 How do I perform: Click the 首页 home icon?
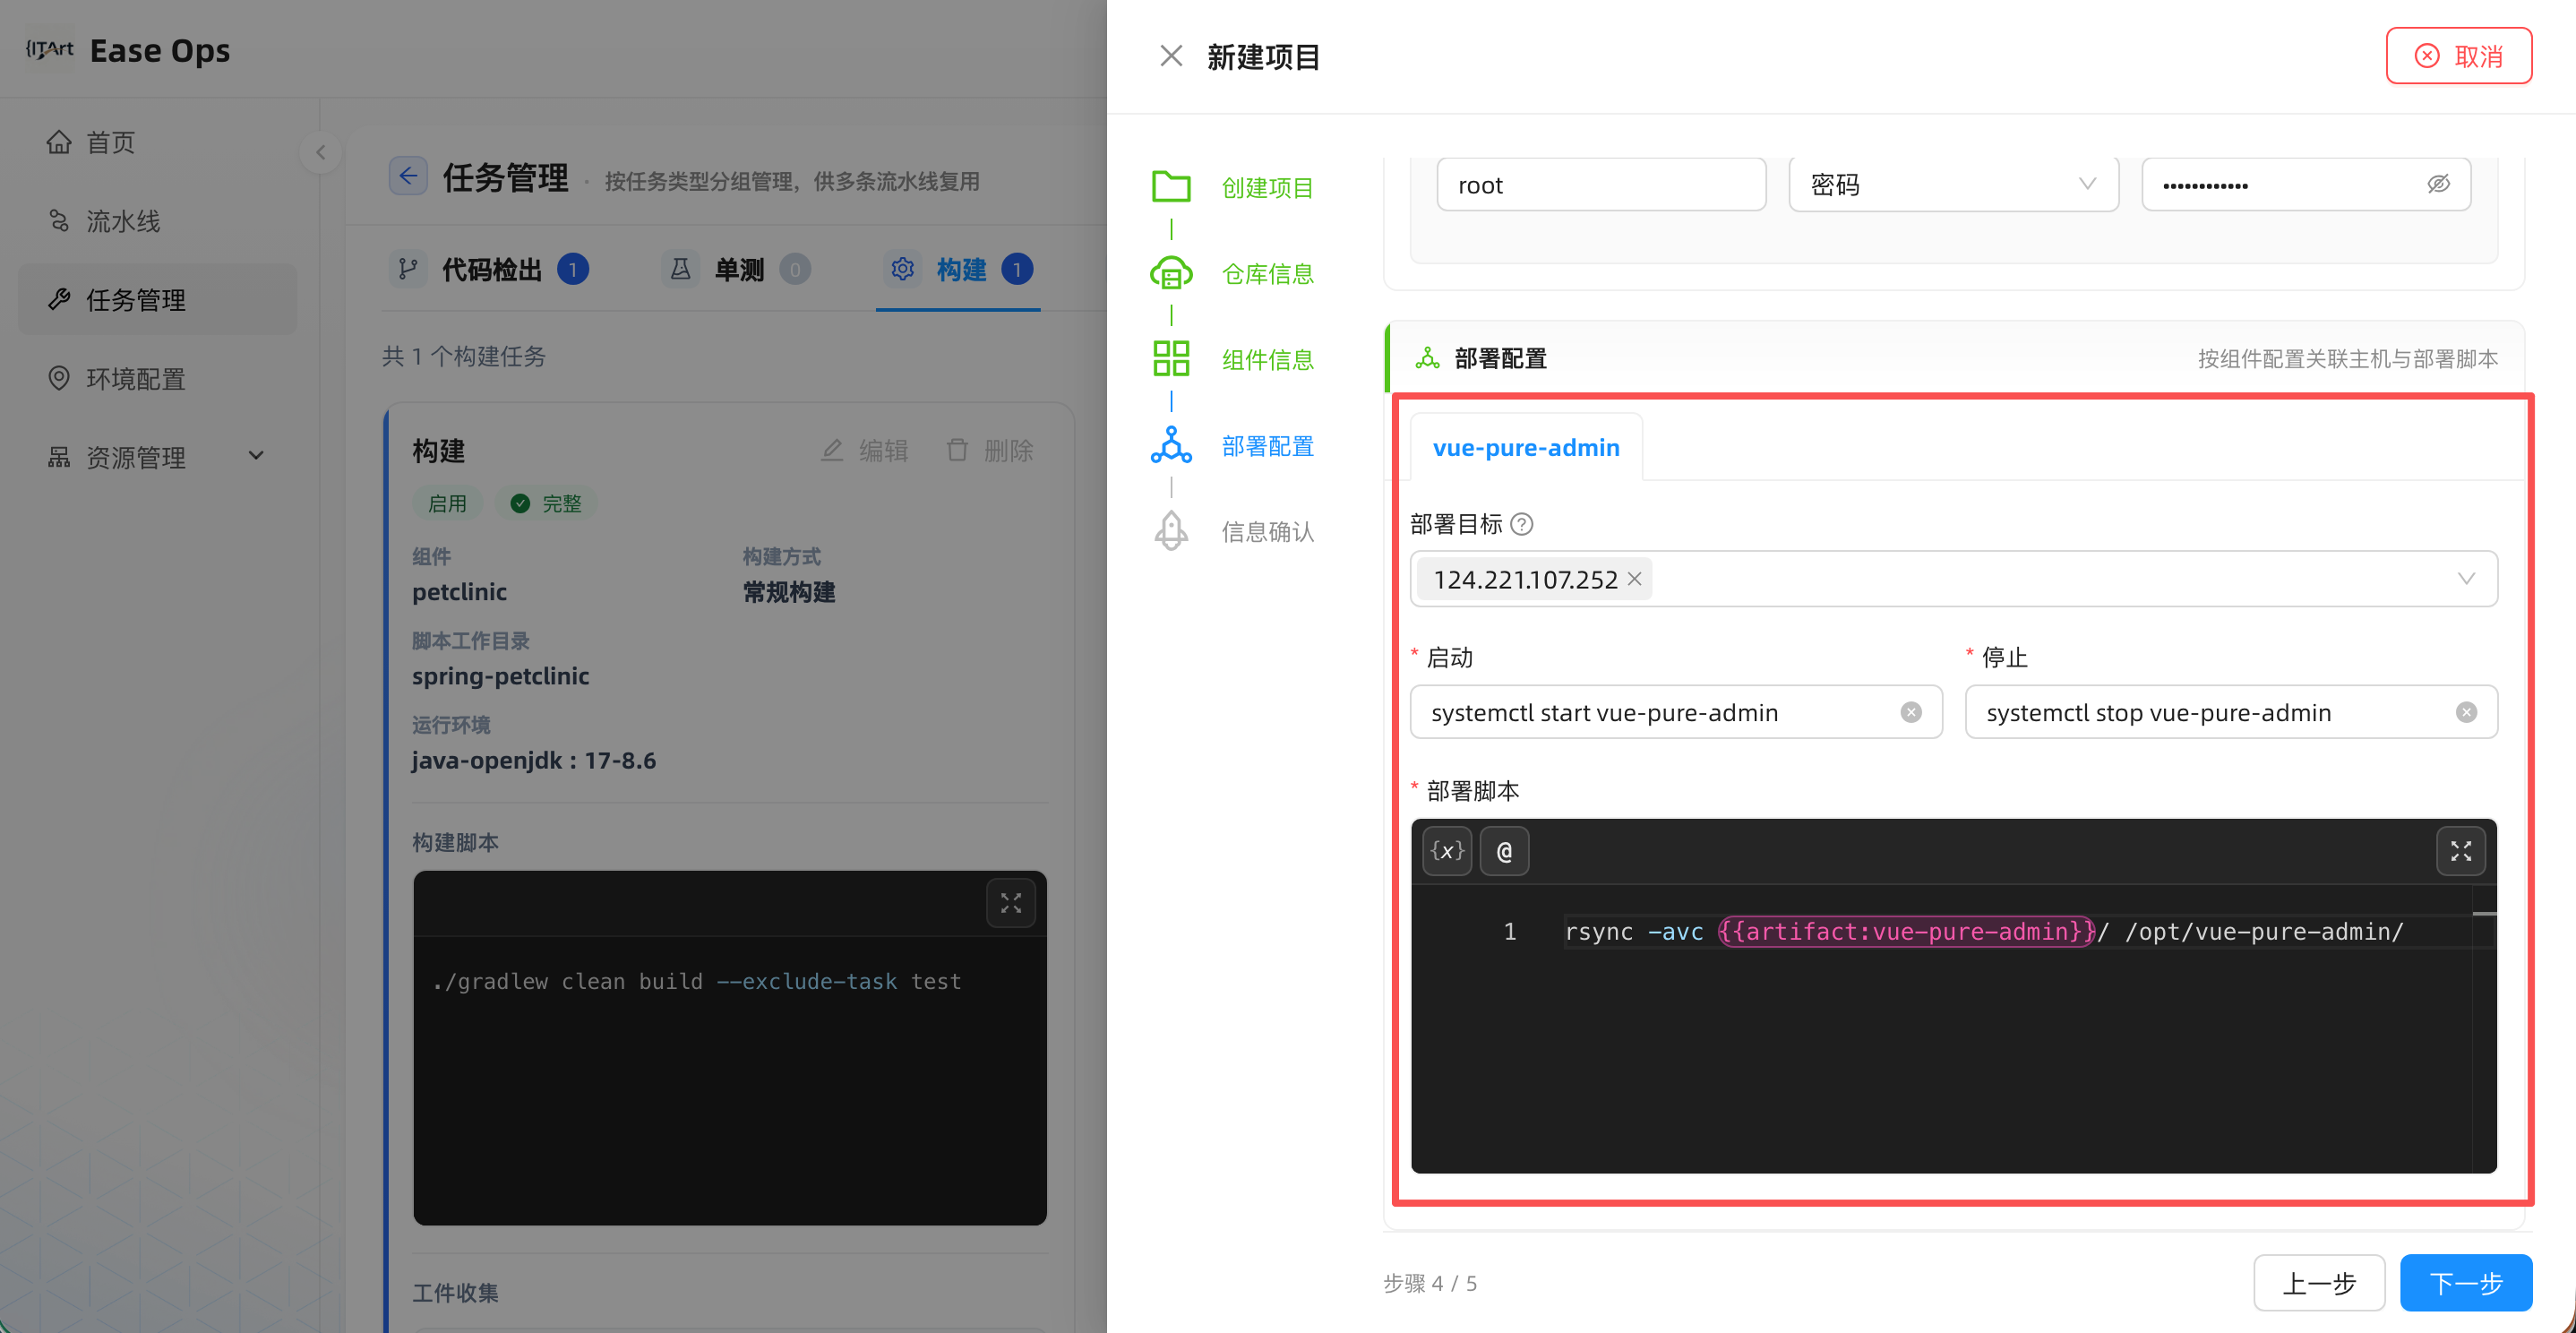coord(59,142)
